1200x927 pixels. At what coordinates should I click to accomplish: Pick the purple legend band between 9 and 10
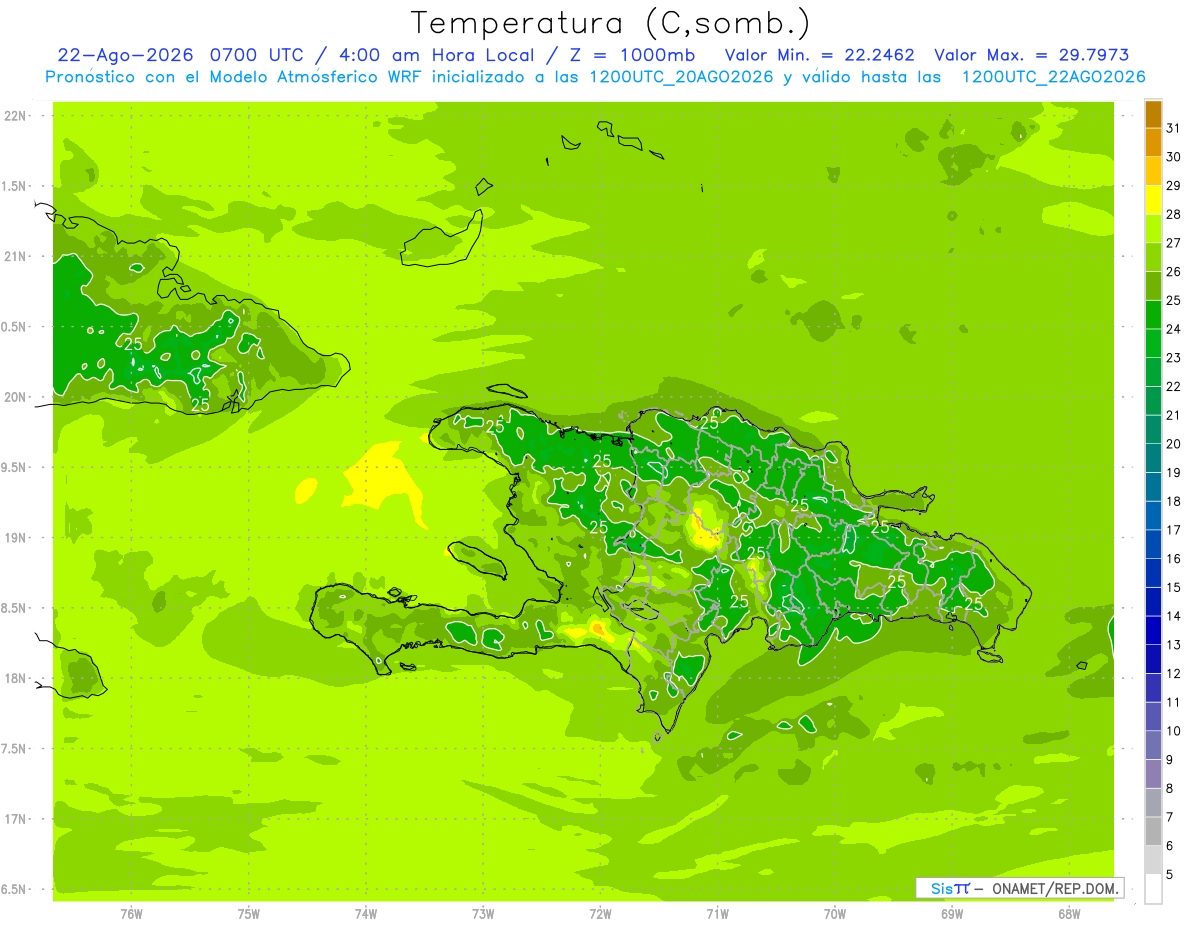pyautogui.click(x=1153, y=746)
